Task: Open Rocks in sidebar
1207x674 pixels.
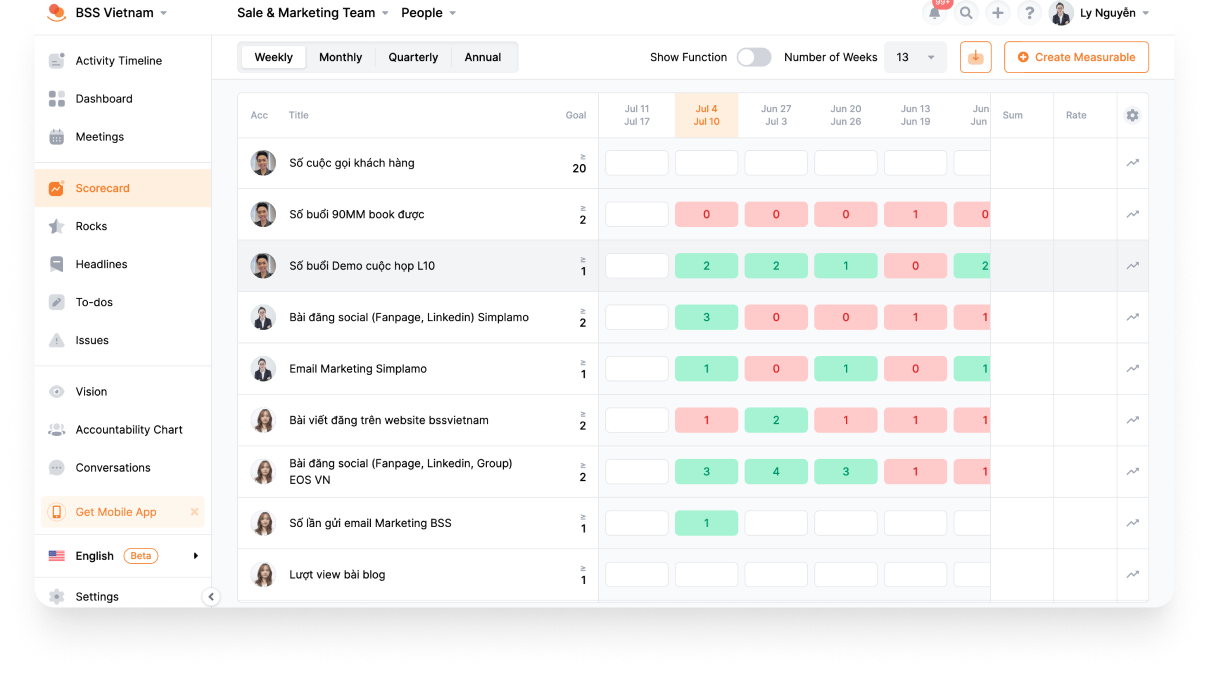Action: (124, 226)
